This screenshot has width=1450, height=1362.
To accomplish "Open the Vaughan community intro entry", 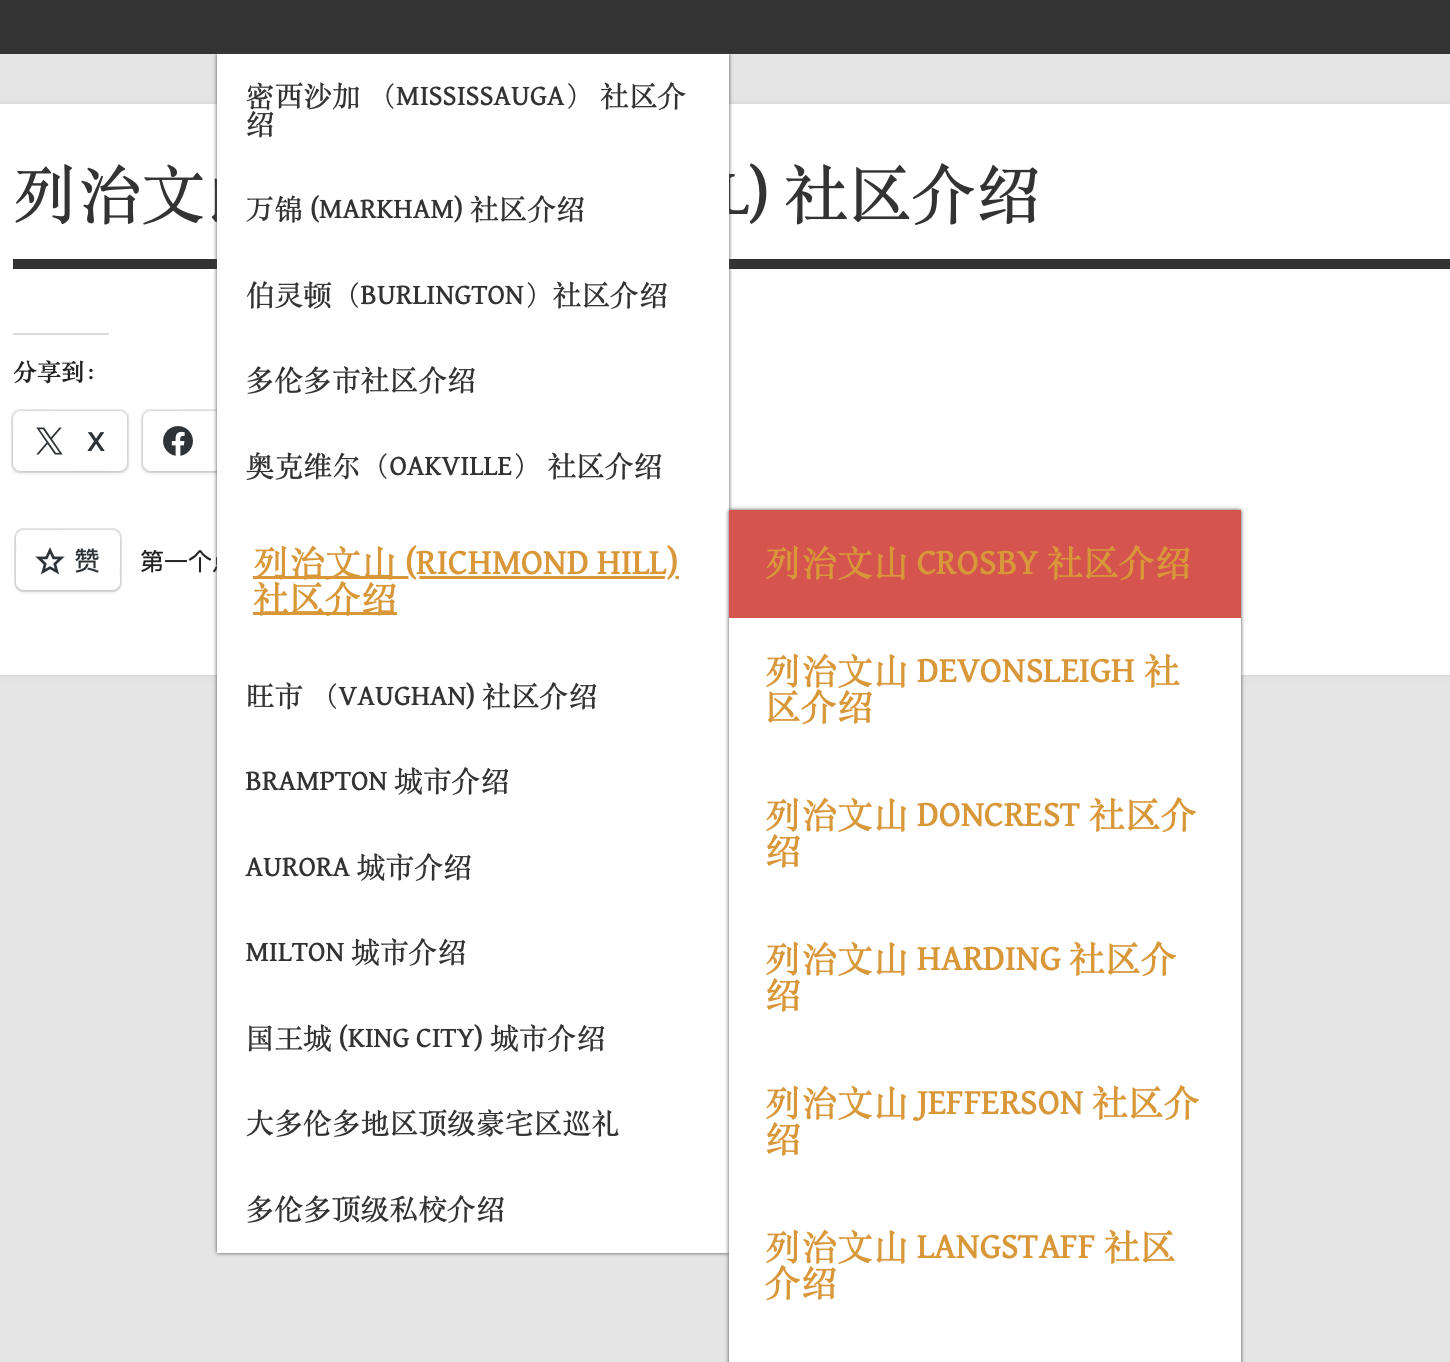I will point(421,697).
